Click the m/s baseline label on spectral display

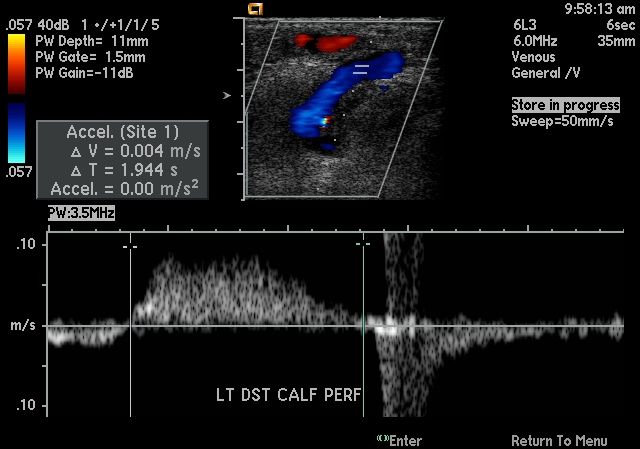[22, 325]
